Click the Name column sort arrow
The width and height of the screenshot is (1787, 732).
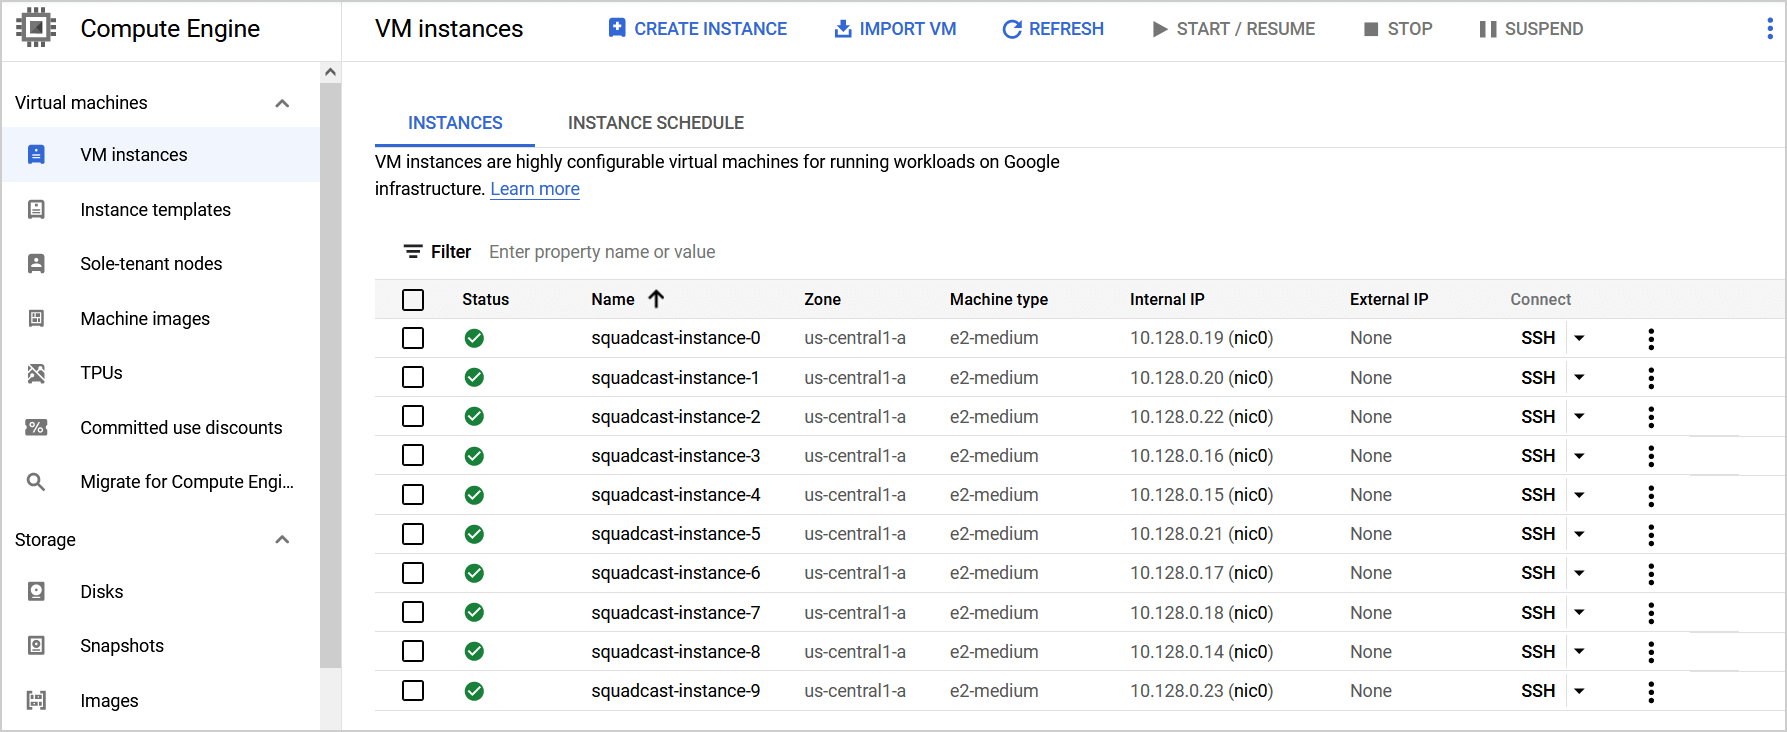tap(656, 299)
